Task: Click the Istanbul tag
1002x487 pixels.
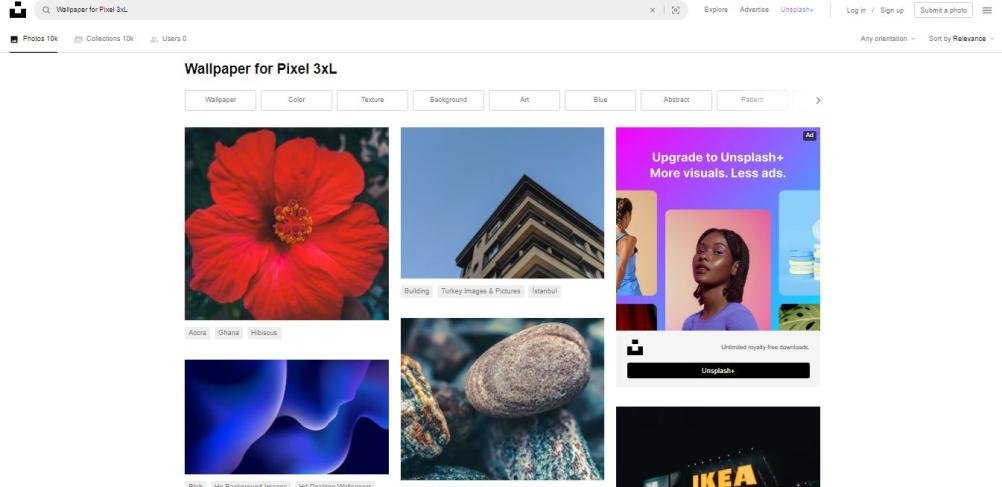Action: (x=545, y=291)
